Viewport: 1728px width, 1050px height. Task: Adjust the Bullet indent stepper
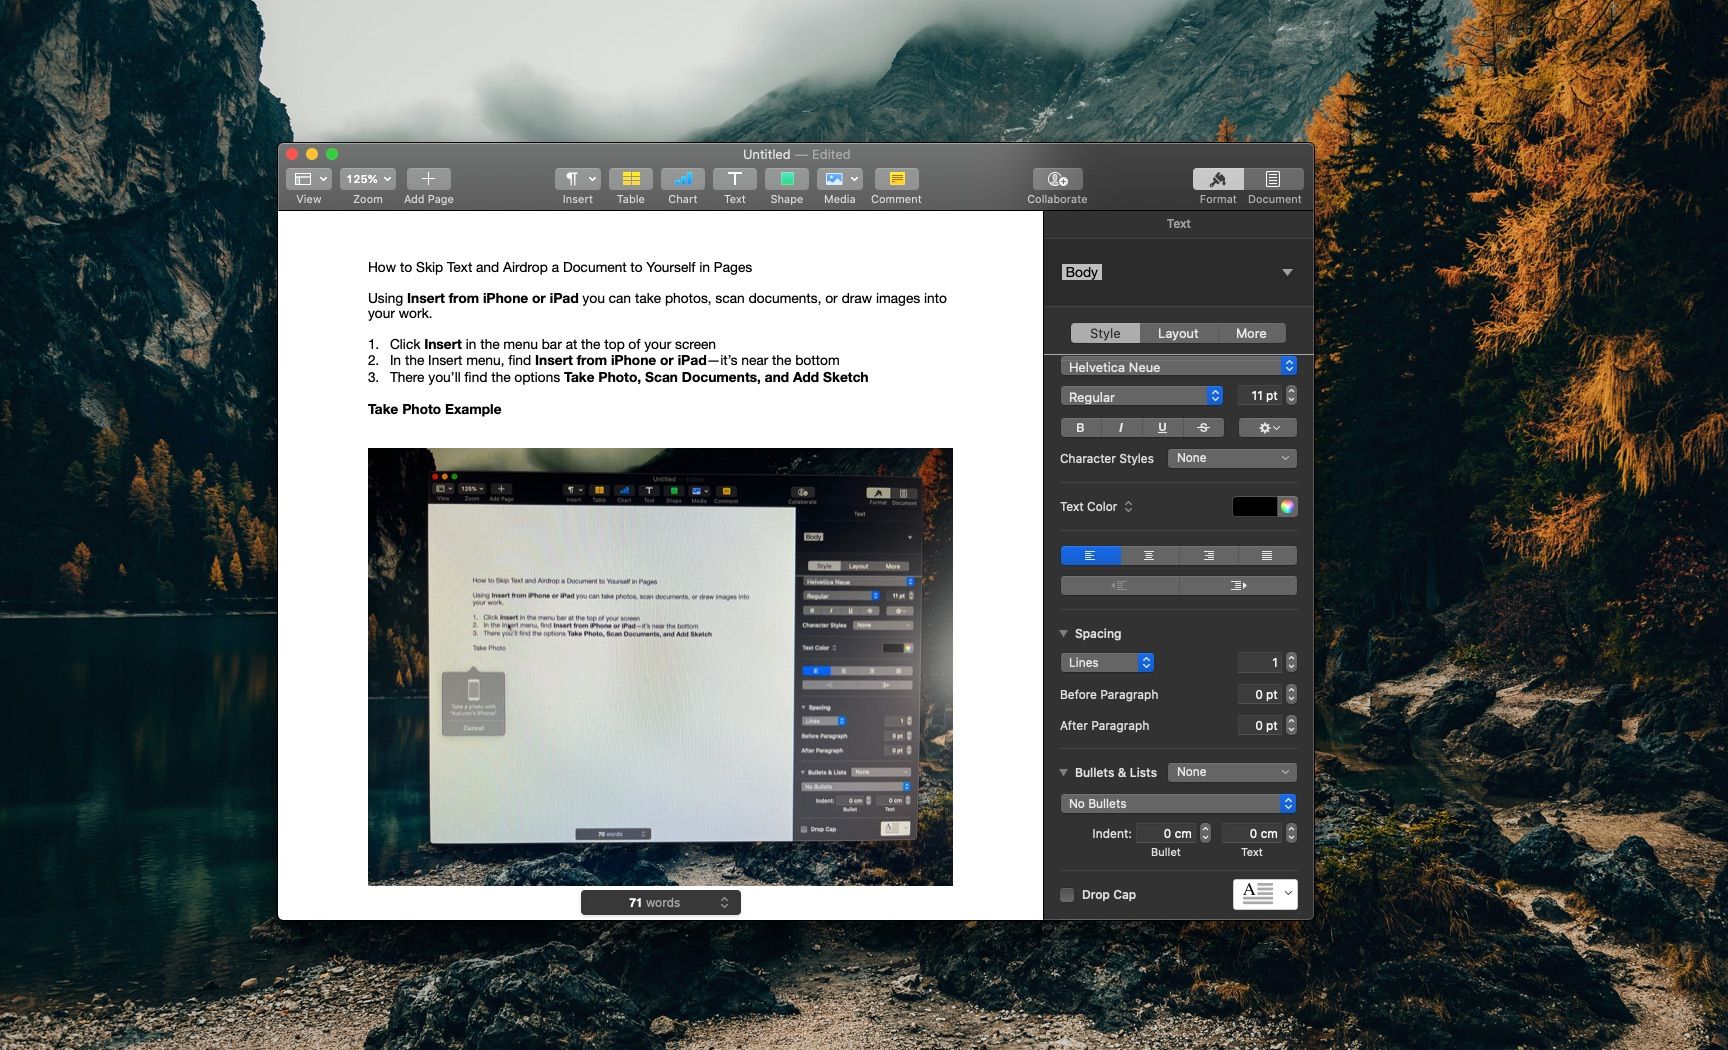[1205, 833]
